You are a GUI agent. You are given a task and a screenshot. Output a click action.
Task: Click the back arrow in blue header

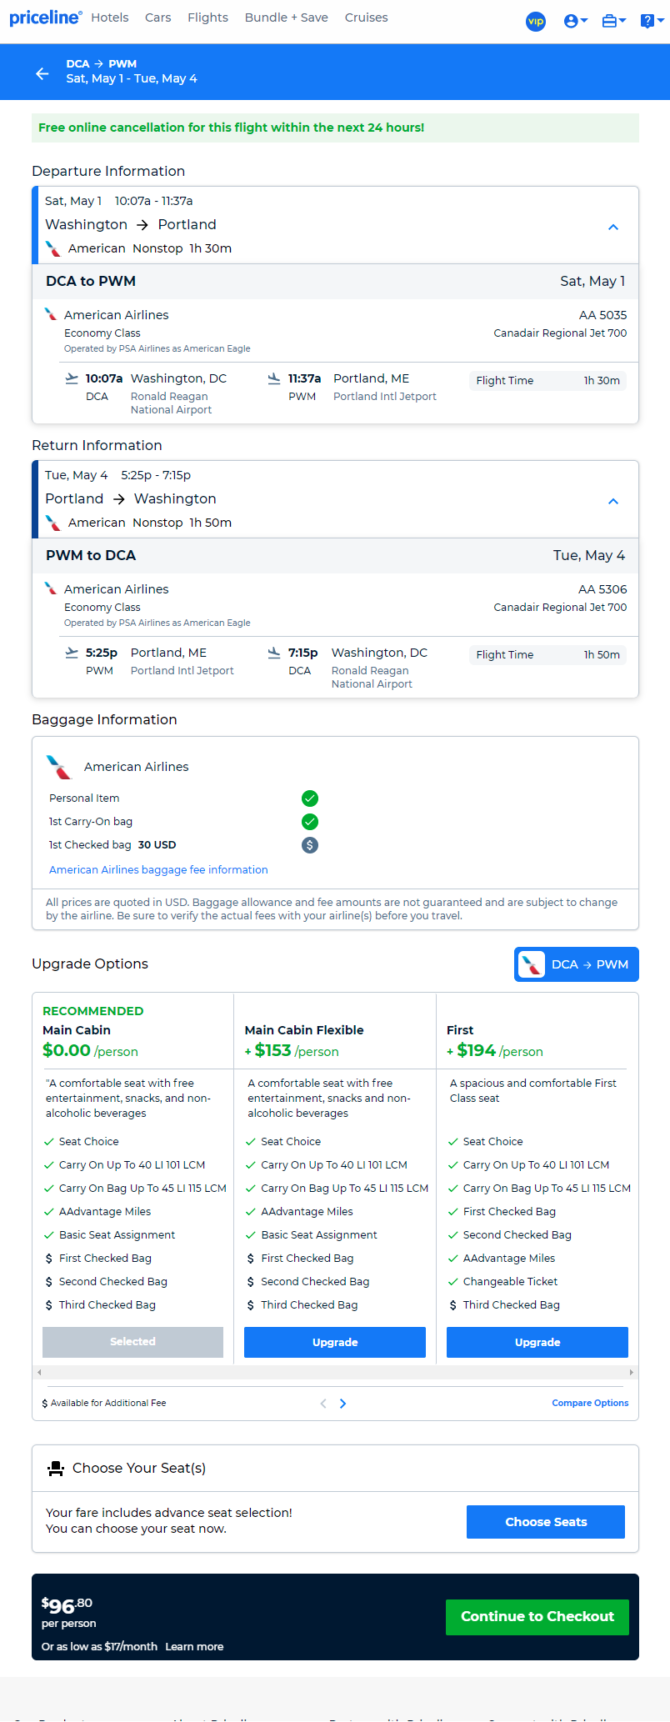(x=42, y=73)
